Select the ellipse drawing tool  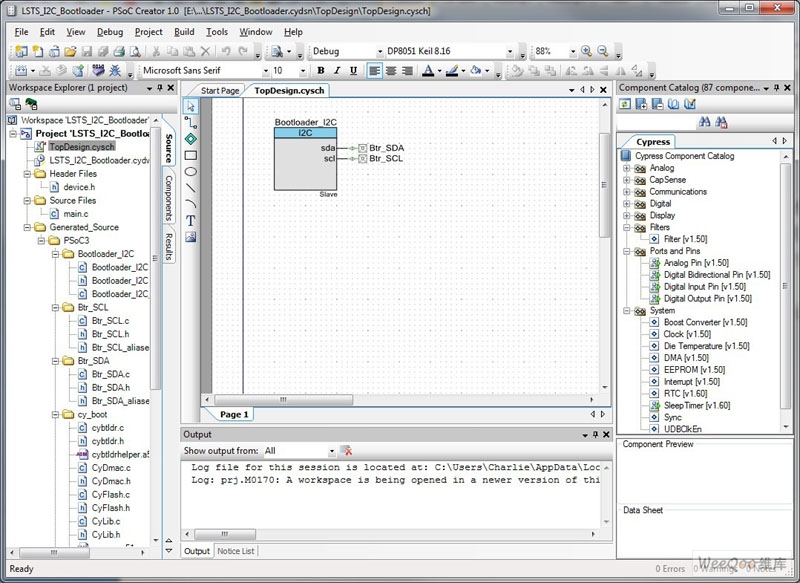191,171
